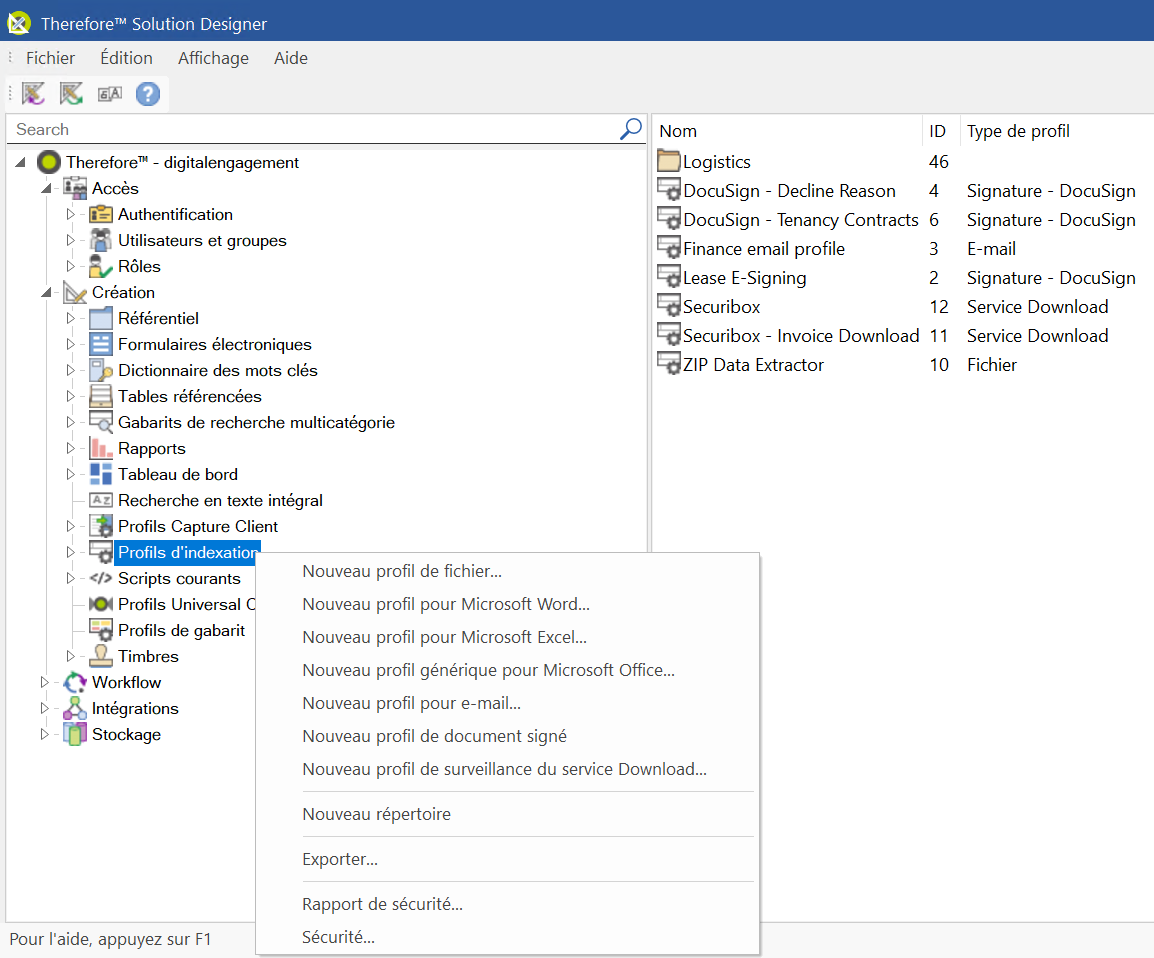Select the Securibox - Invoice Download row
Screen dimensions: 1154x958
pos(903,336)
